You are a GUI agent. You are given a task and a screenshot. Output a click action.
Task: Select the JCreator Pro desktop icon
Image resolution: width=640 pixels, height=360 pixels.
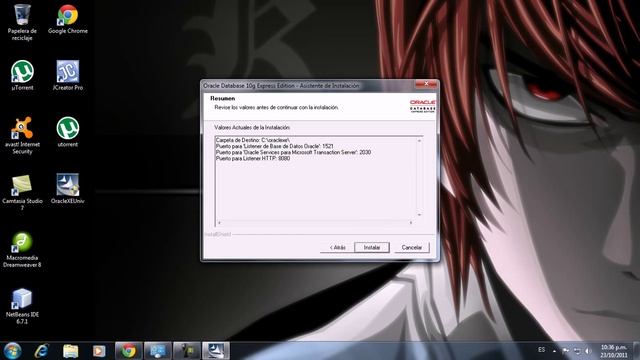point(68,76)
